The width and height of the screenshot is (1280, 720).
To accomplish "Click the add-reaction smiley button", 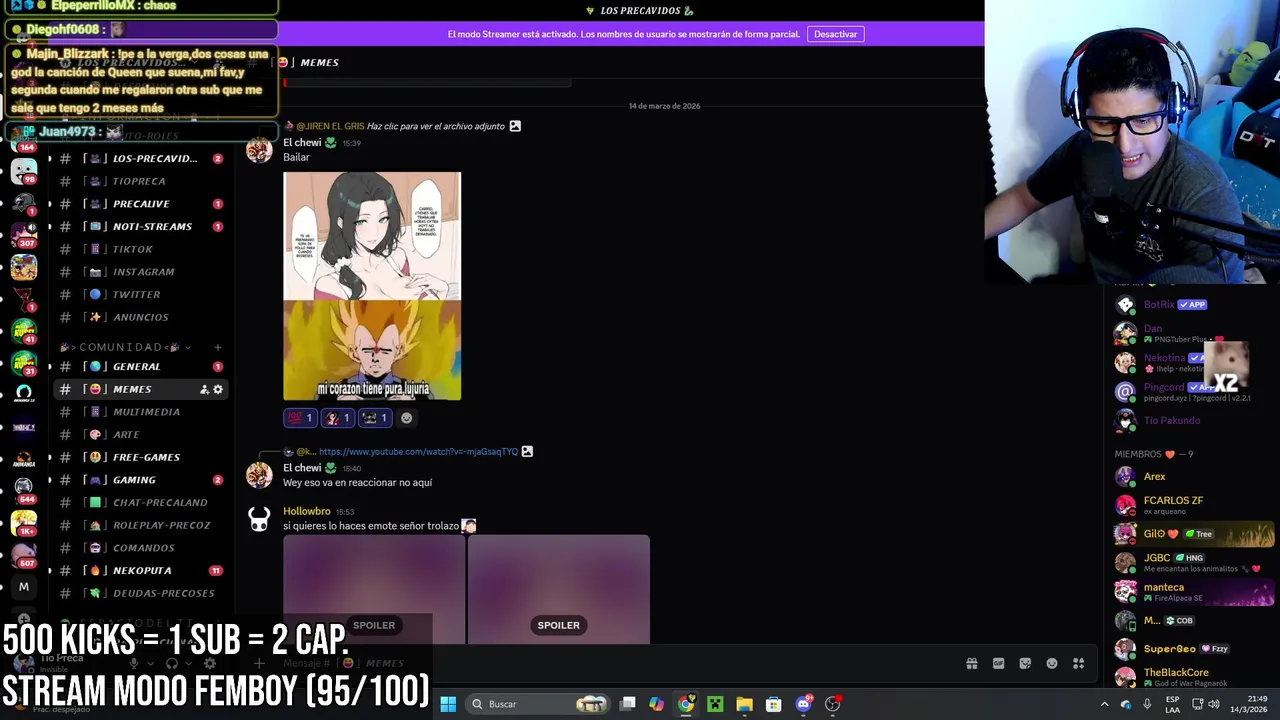I will coord(406,418).
